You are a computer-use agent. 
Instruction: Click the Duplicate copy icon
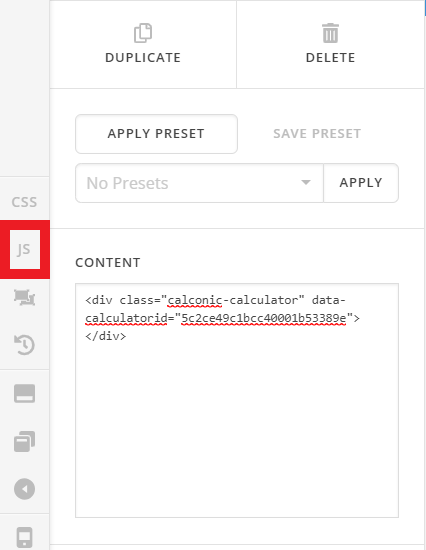pyautogui.click(x=143, y=33)
